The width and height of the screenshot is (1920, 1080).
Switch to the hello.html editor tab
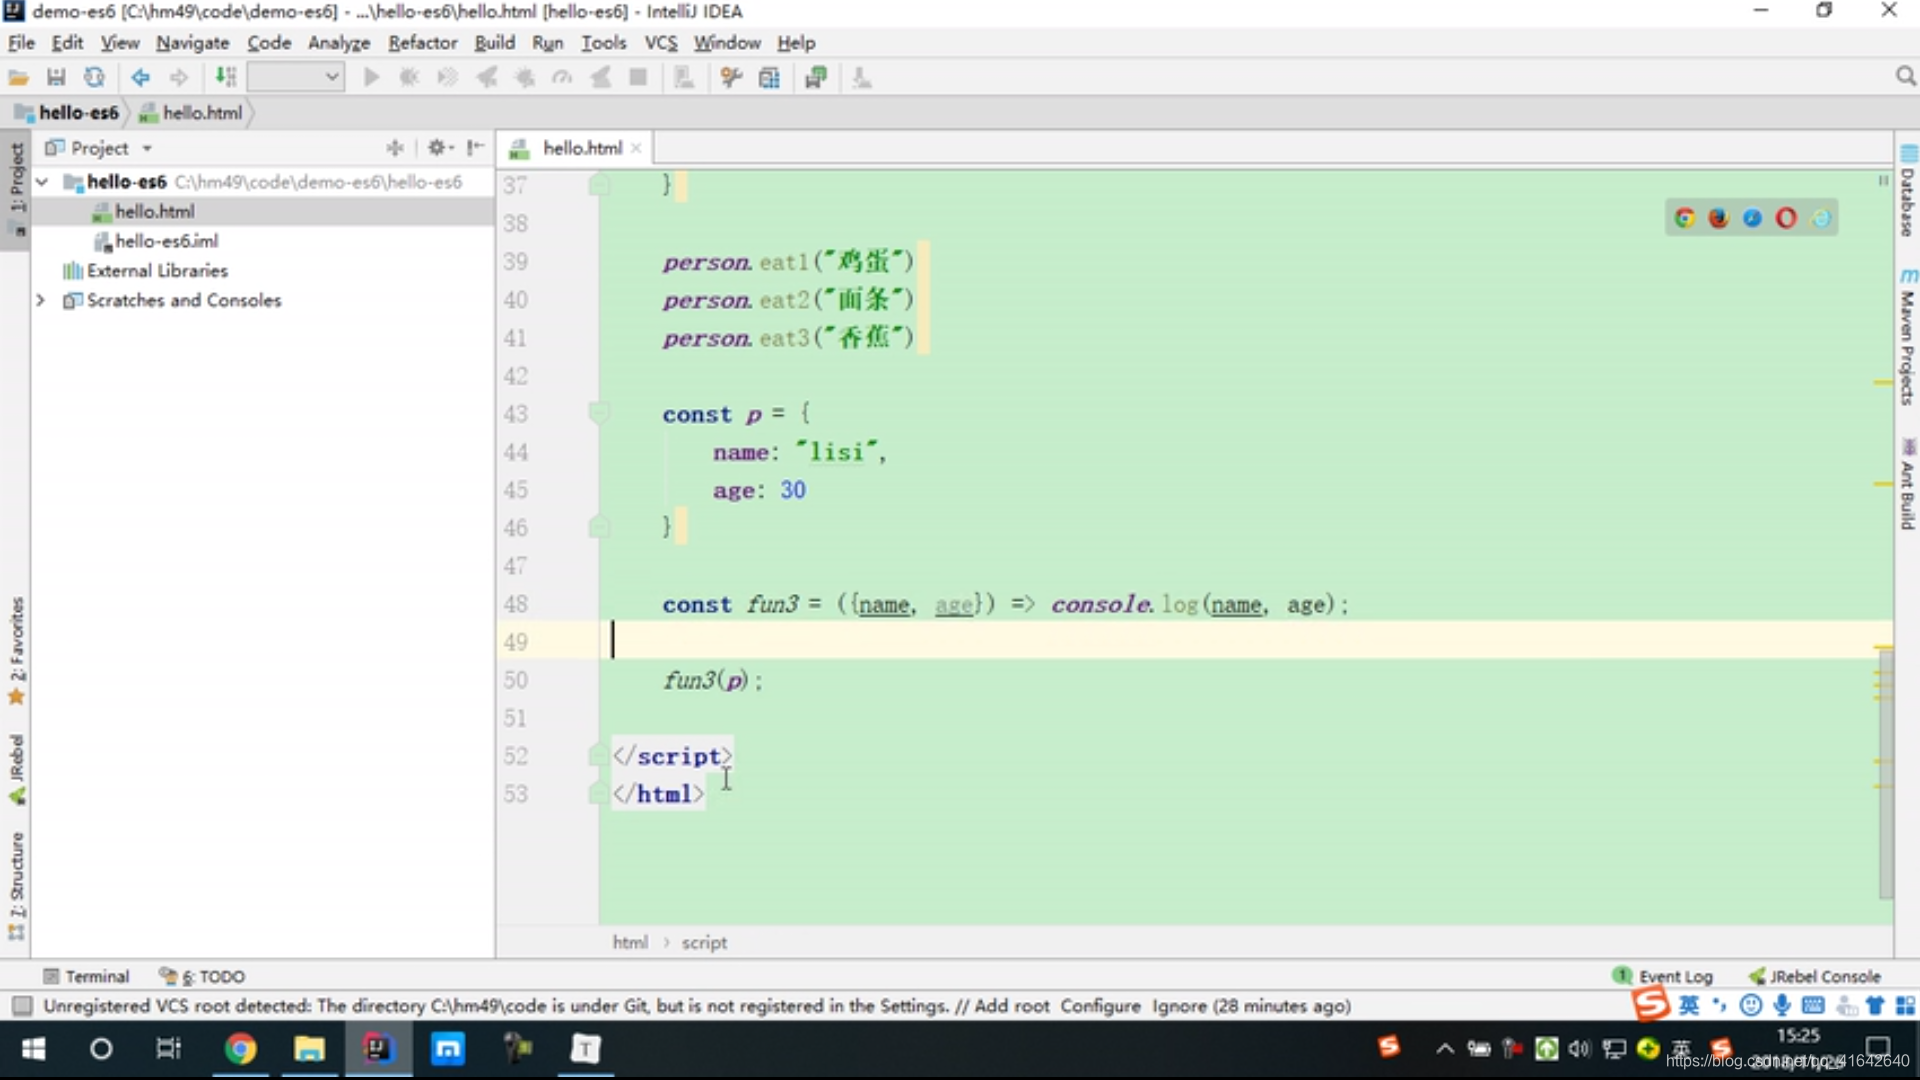tap(582, 148)
